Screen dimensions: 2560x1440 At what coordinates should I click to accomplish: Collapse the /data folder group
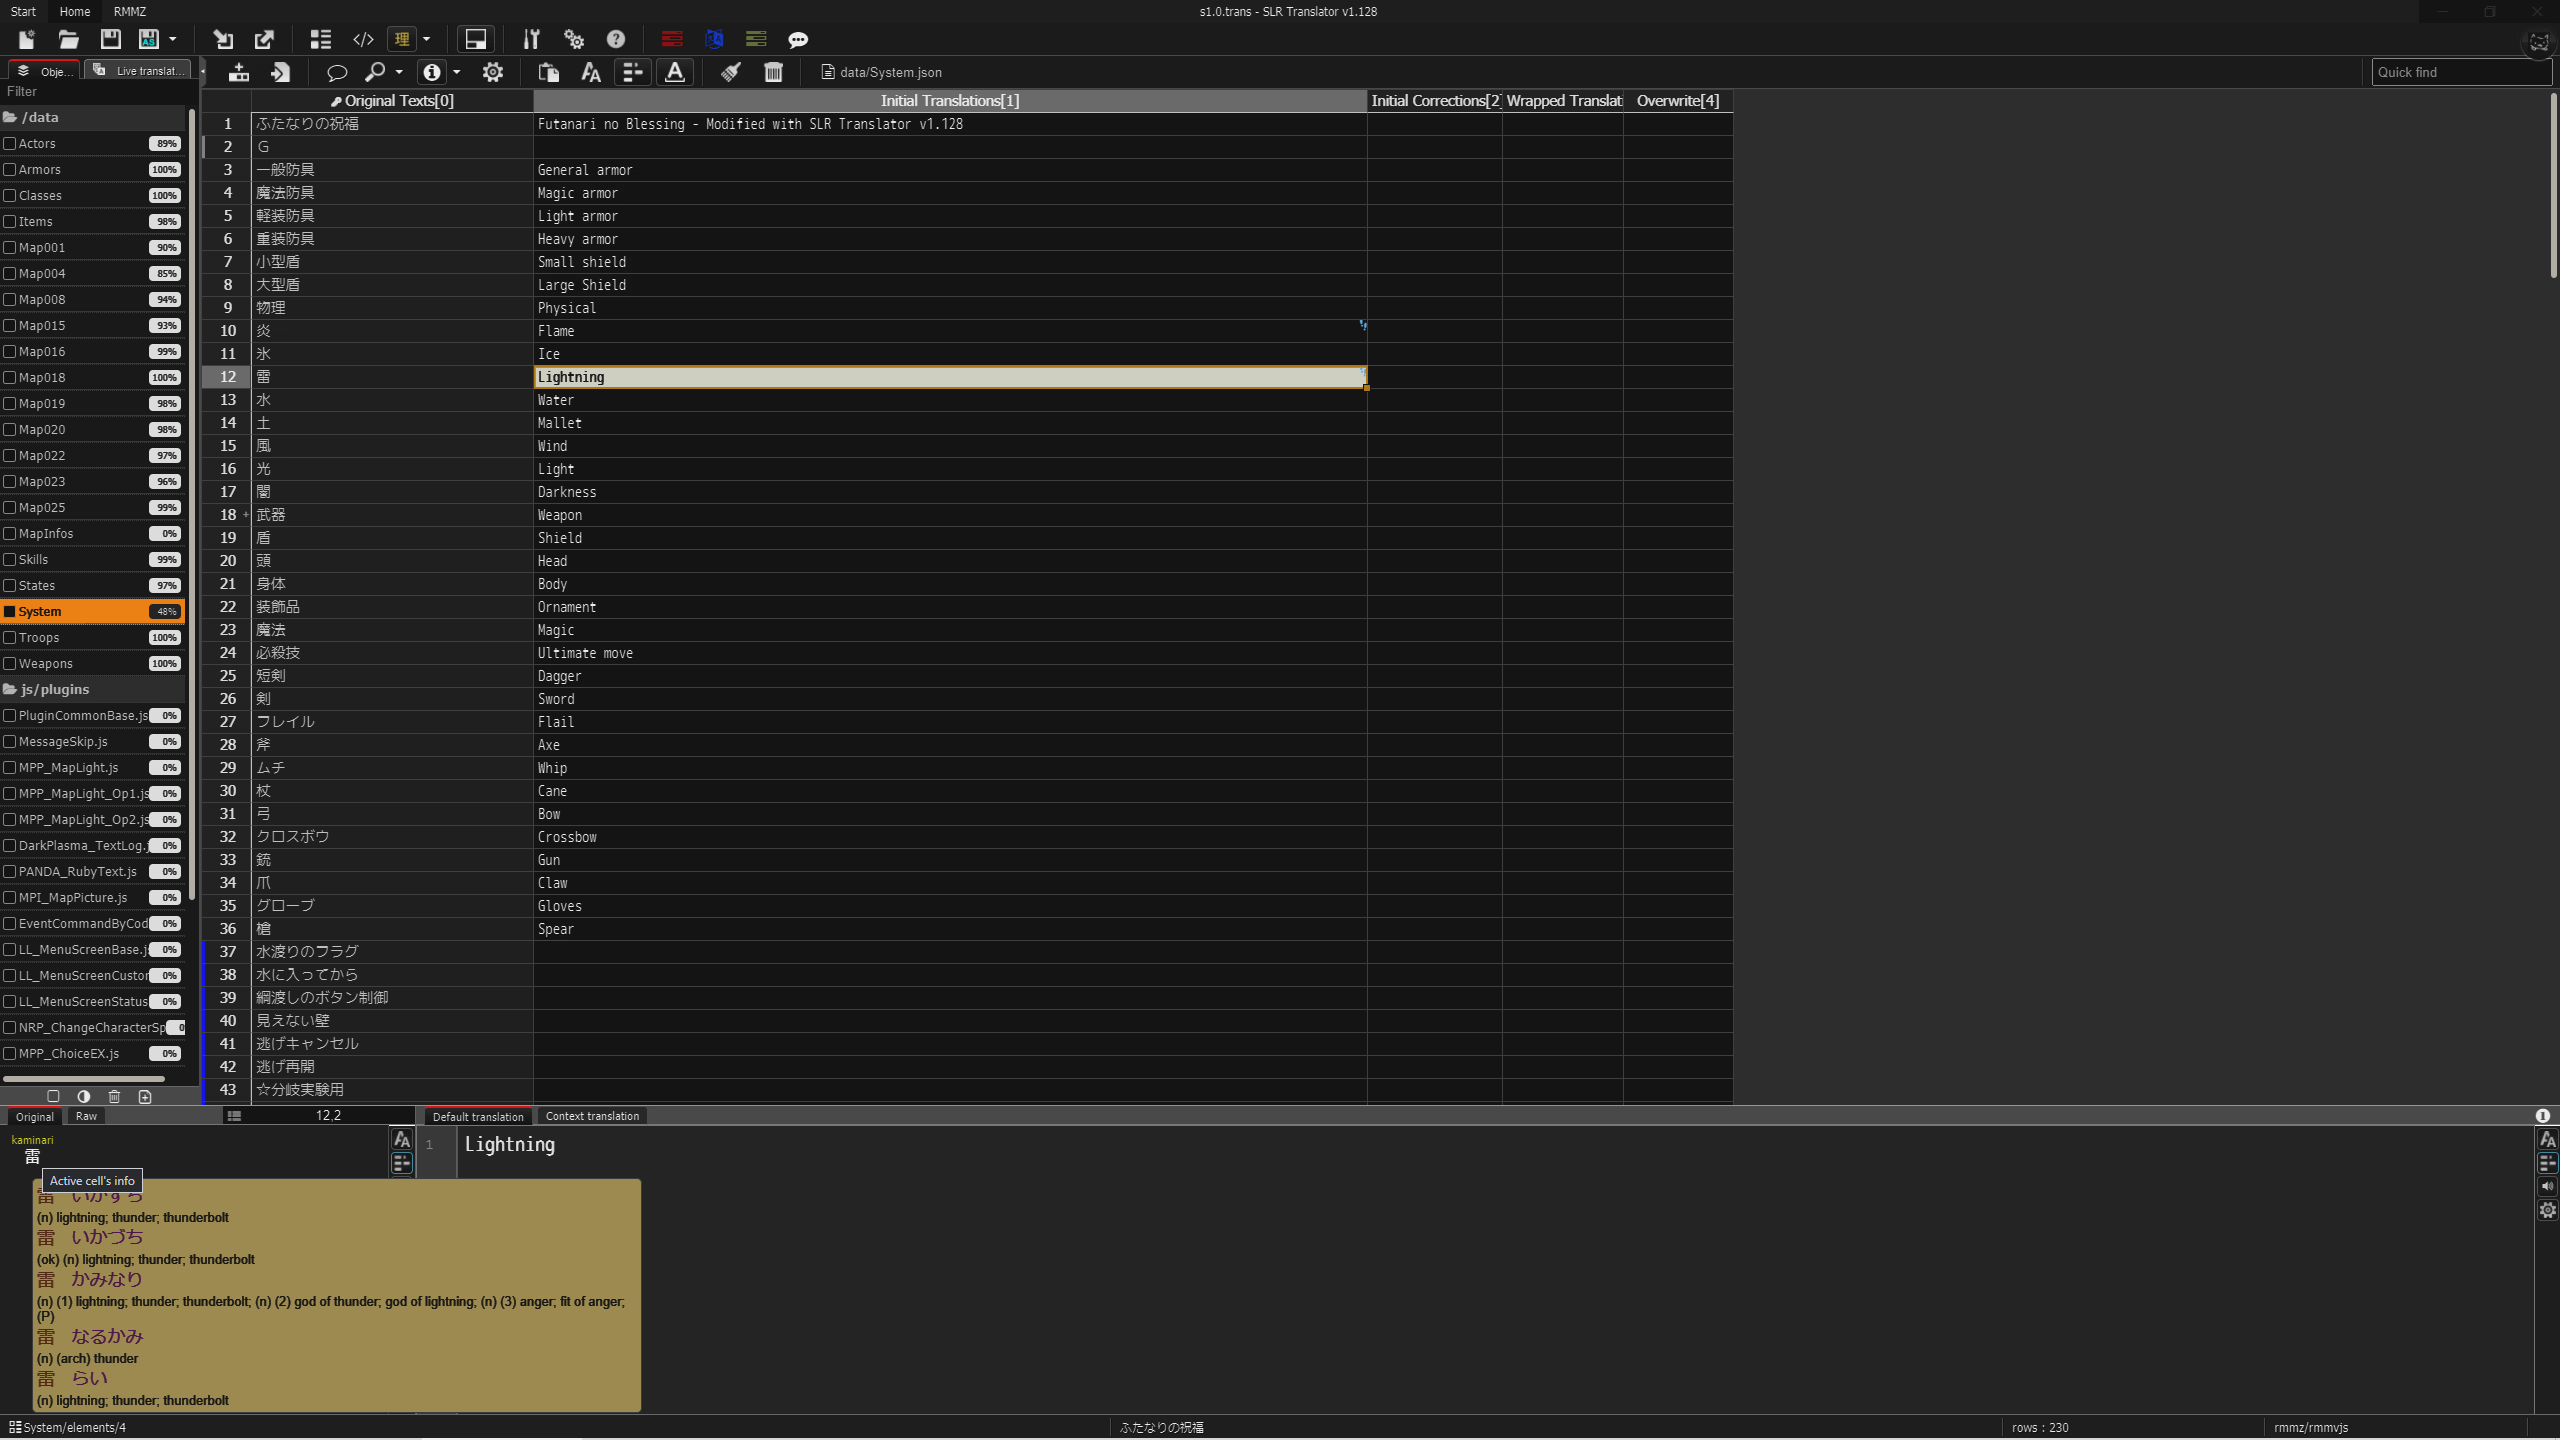pos(40,117)
